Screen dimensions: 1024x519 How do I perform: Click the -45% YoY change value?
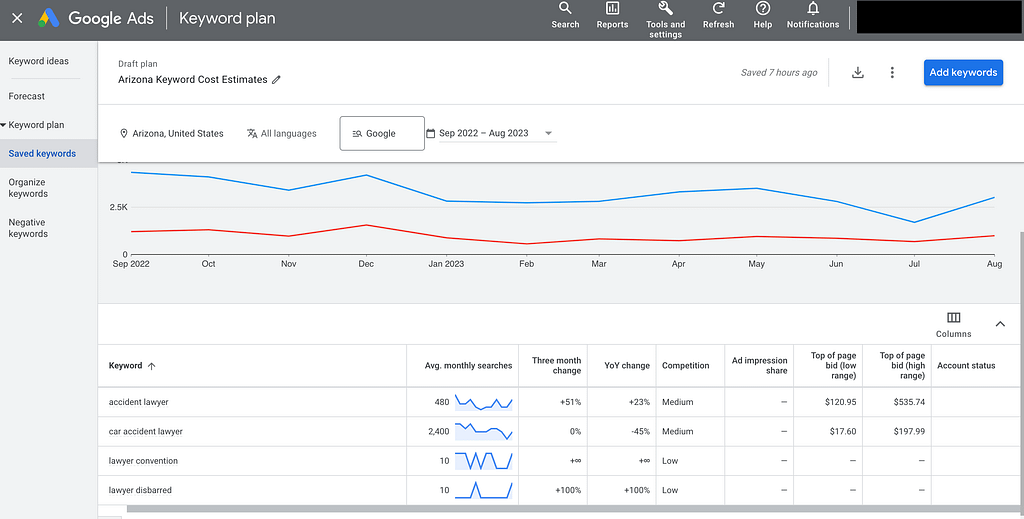click(641, 432)
